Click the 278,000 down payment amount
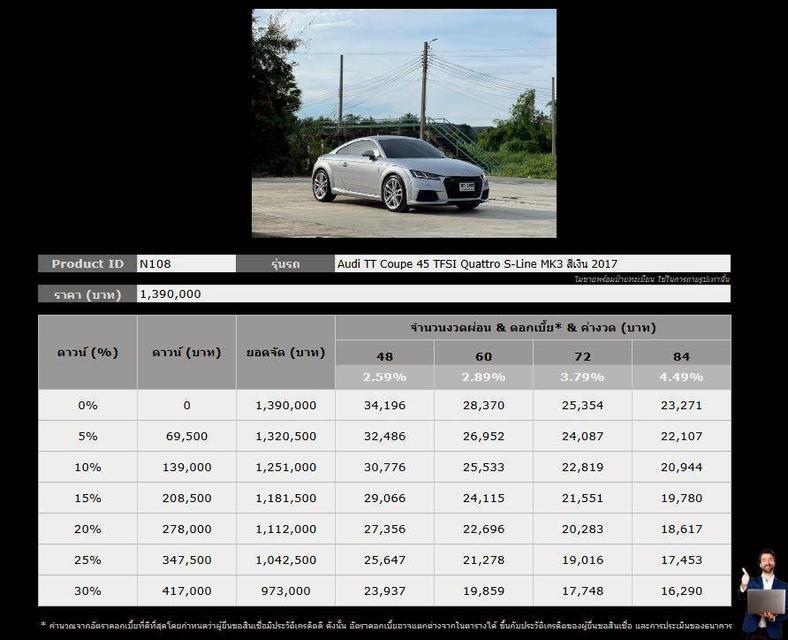This screenshot has width=788, height=640. coord(186,529)
